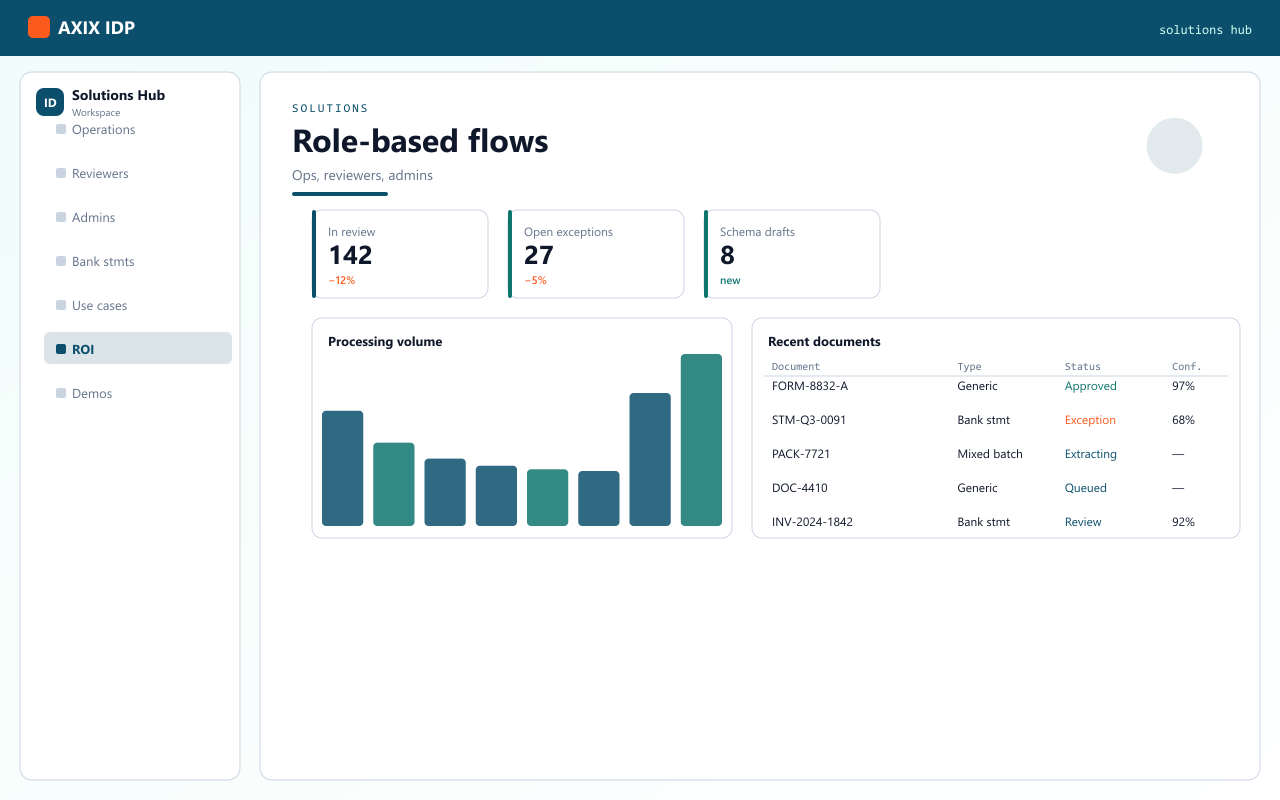Click the first bar in Processing volume

342,468
